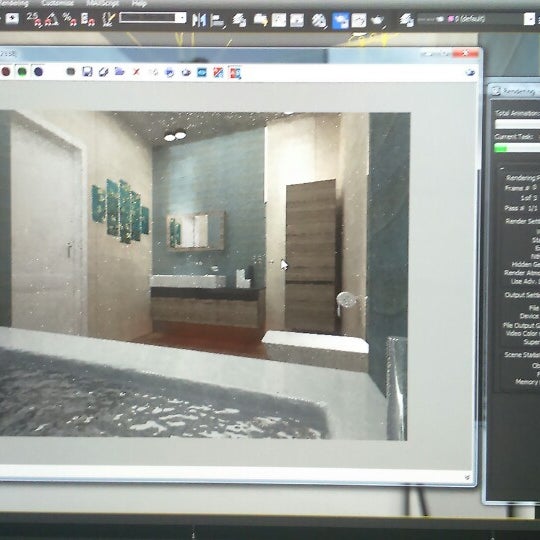Click the teapot at frame buffer's right
The height and width of the screenshot is (540, 540).
click(470, 72)
